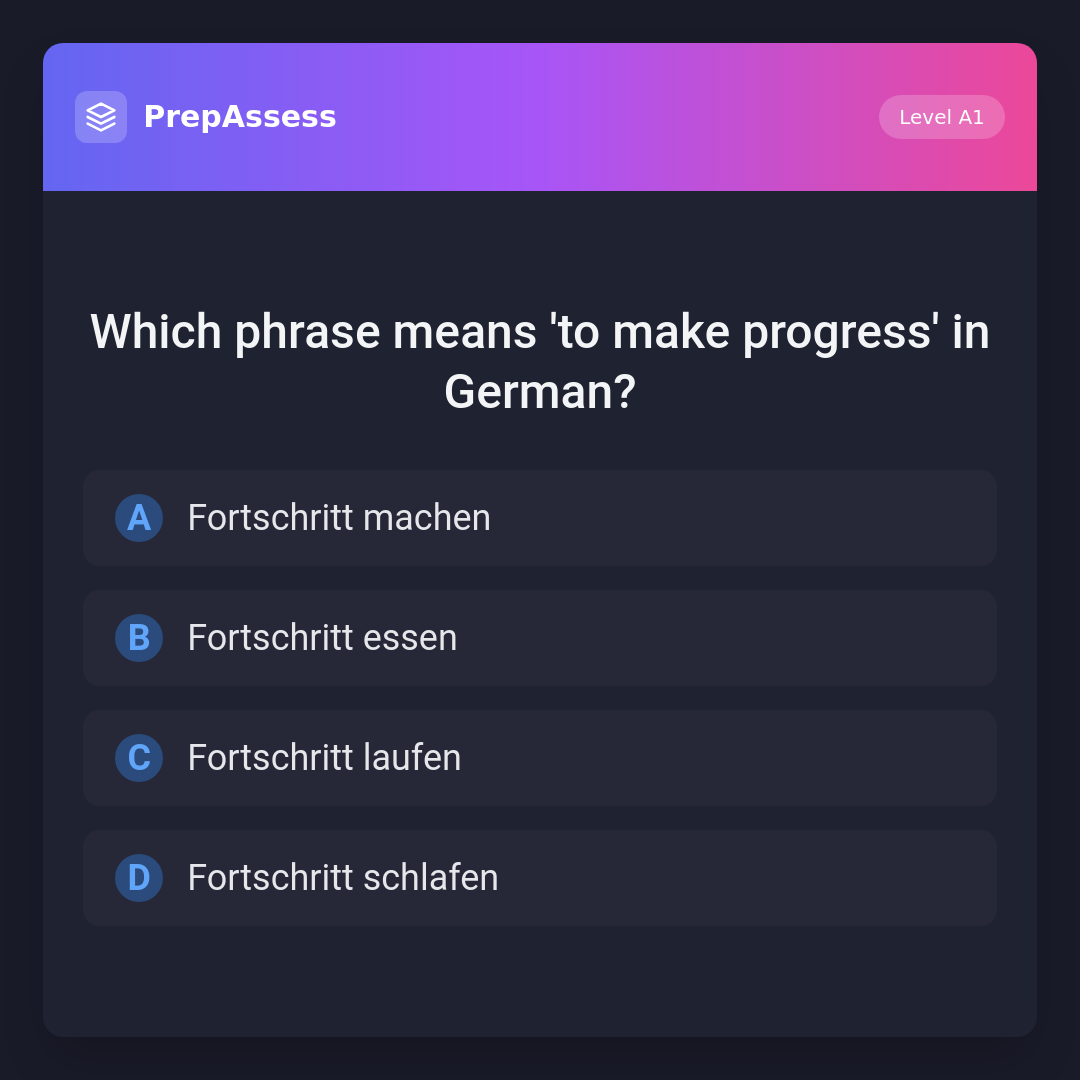
Task: Click the circular C letter badge
Action: pyautogui.click(x=139, y=758)
